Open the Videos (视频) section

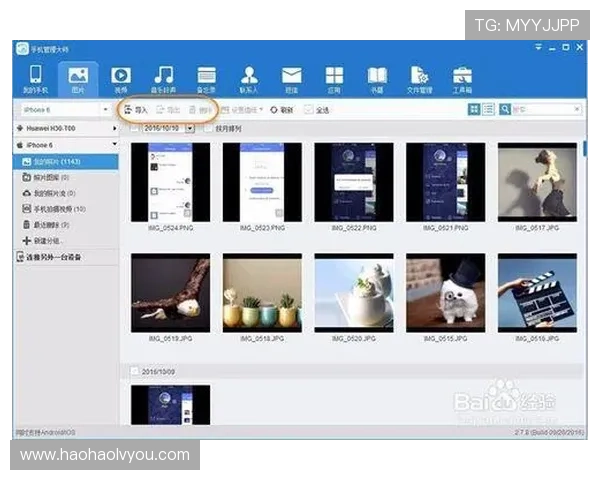click(x=121, y=78)
